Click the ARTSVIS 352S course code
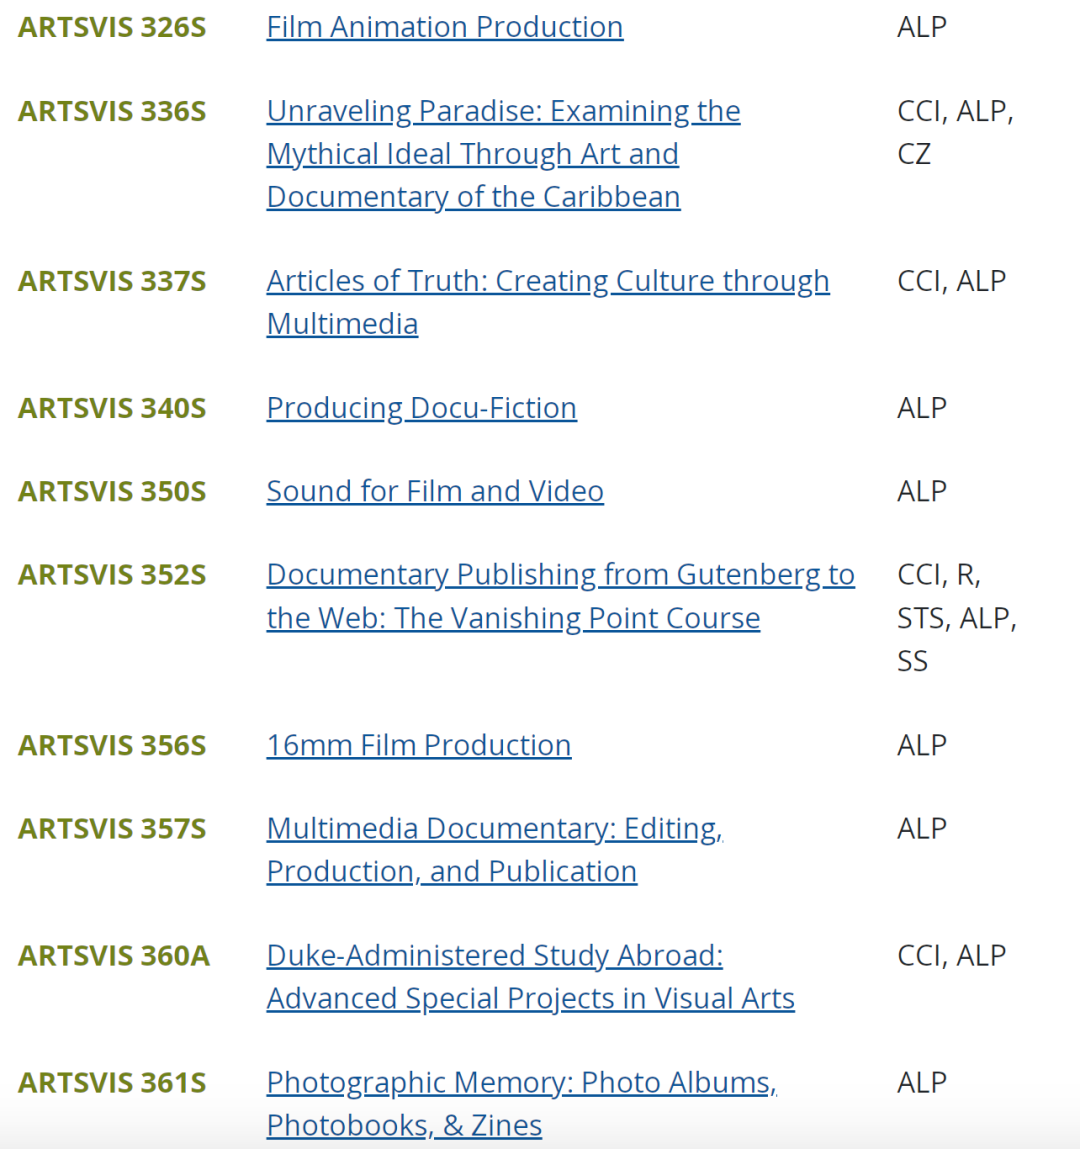Viewport: 1080px width, 1149px height. [x=112, y=575]
